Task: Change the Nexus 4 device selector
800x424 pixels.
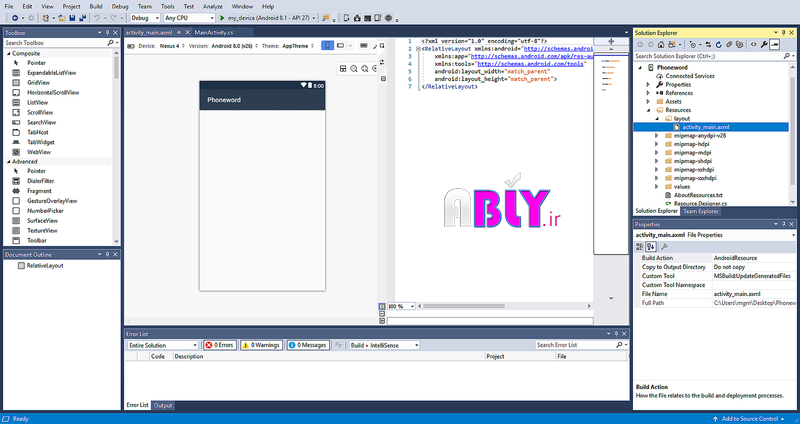Action: click(x=171, y=46)
